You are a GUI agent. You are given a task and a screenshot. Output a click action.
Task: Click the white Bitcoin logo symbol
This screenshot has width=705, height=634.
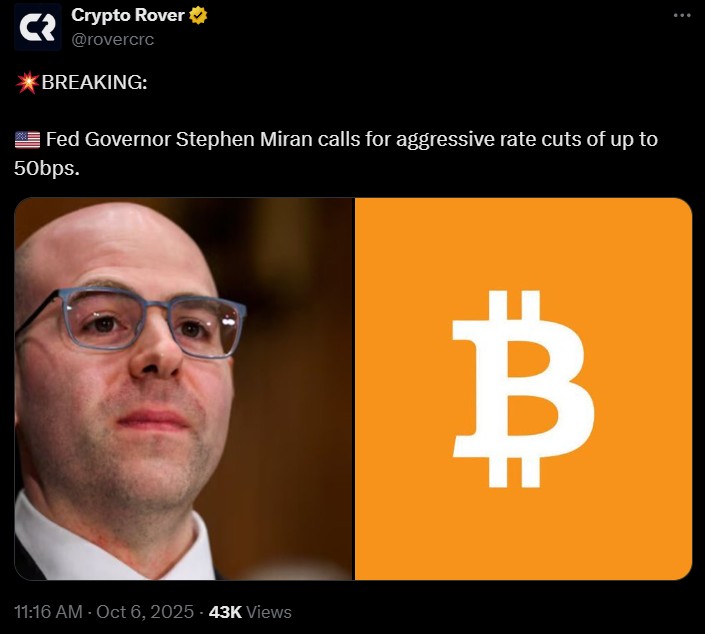(523, 389)
